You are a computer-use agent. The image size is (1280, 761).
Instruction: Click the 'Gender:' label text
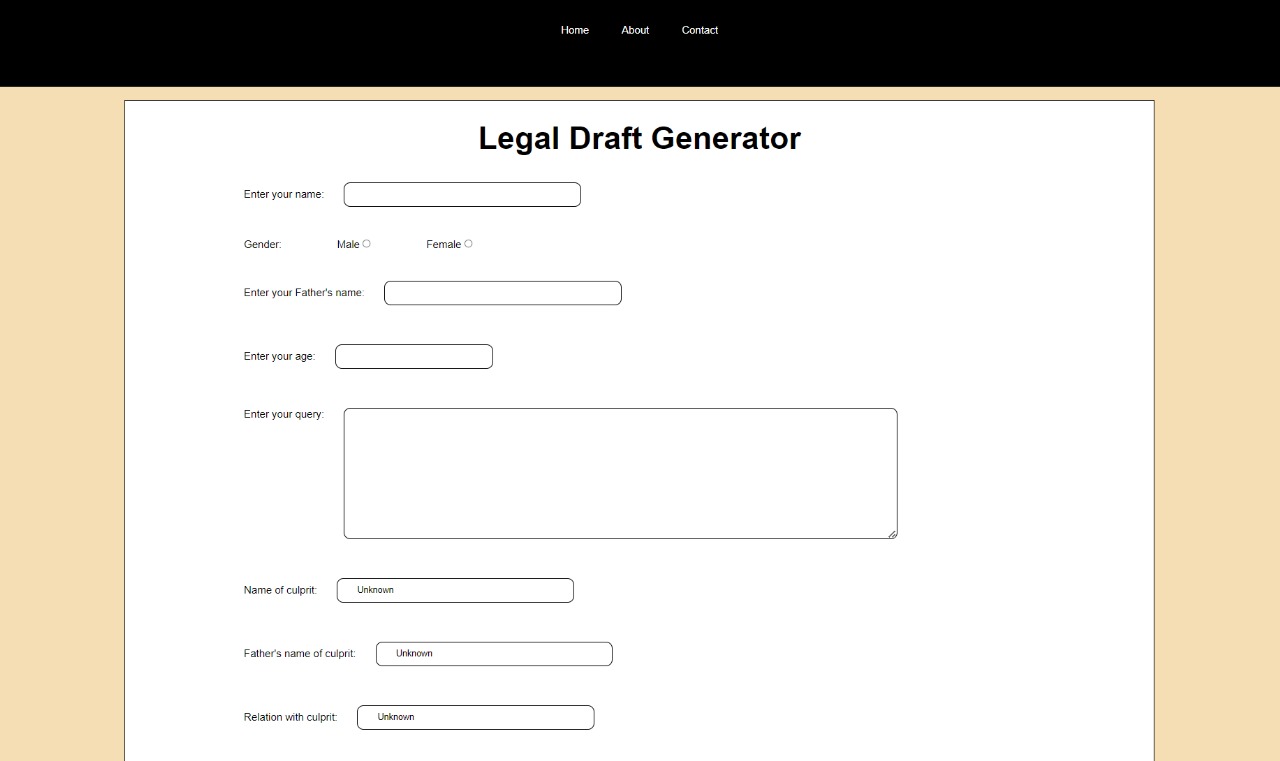pos(263,245)
